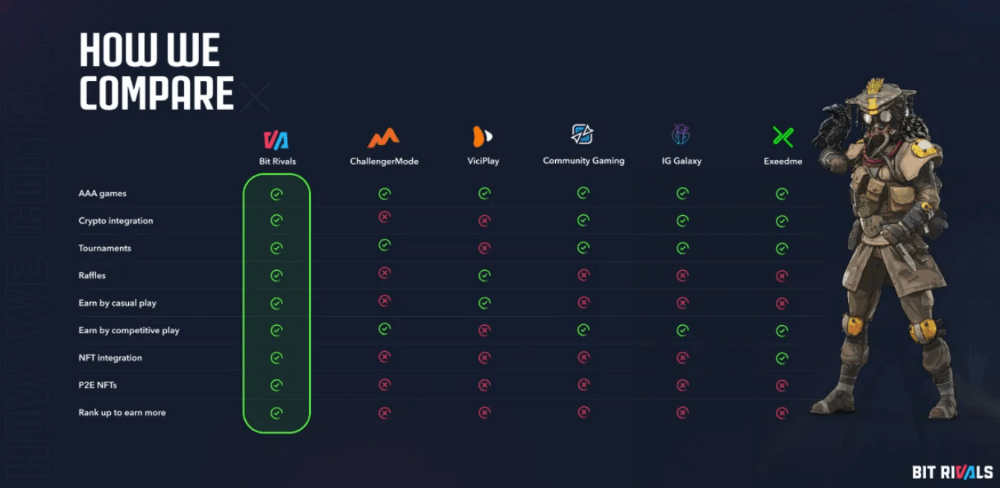Click the 'Bit Rivals' column name
Viewport: 1000px width, 488px height.
pyautogui.click(x=276, y=161)
